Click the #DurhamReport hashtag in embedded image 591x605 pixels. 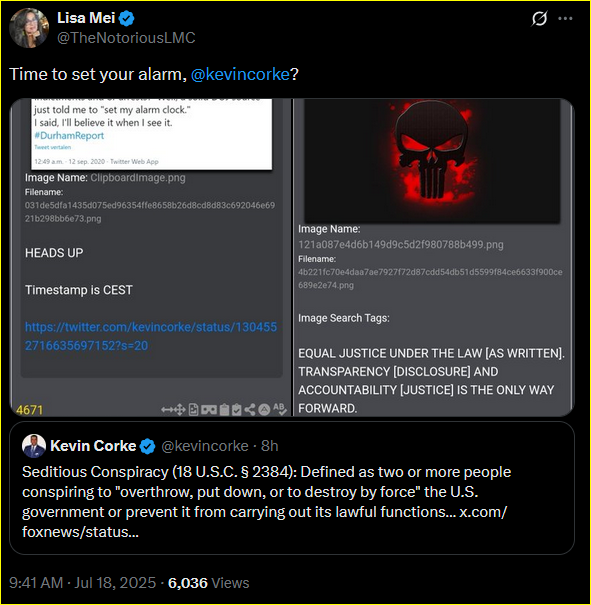tap(69, 135)
